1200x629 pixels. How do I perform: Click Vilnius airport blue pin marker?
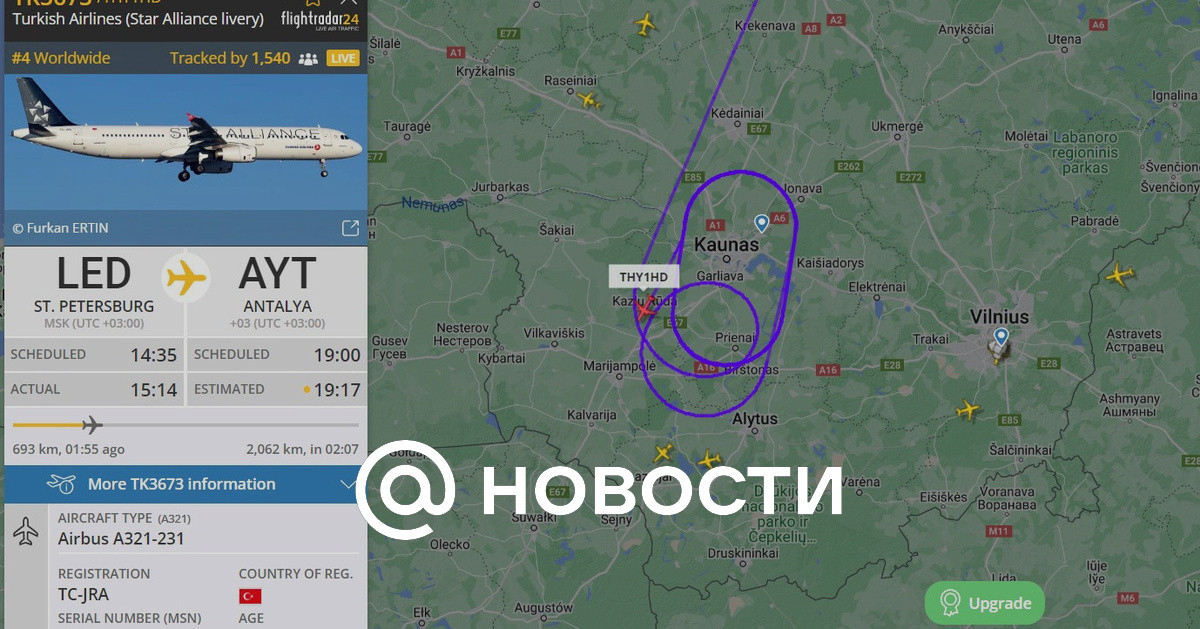tap(1001, 337)
